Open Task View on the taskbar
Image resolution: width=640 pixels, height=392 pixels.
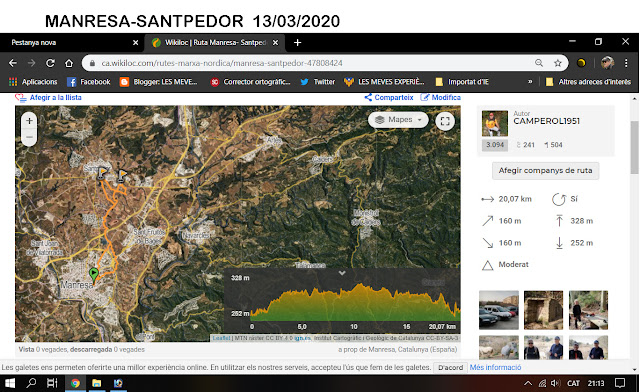coord(52,383)
